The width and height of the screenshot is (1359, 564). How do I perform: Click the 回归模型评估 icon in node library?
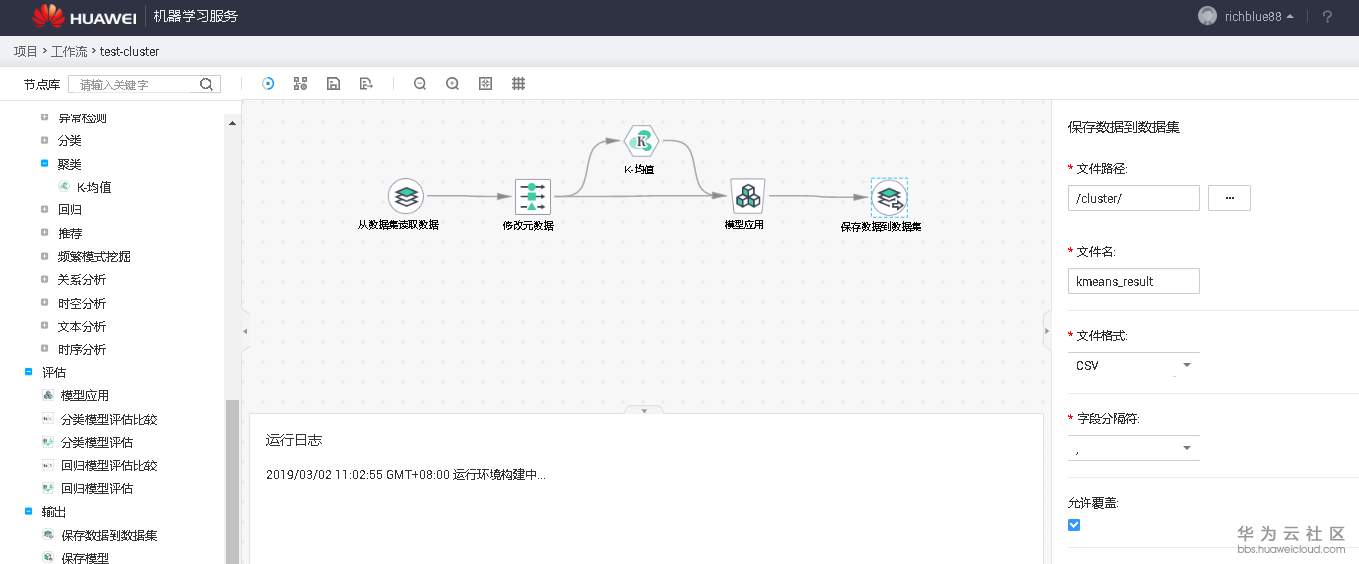point(48,488)
